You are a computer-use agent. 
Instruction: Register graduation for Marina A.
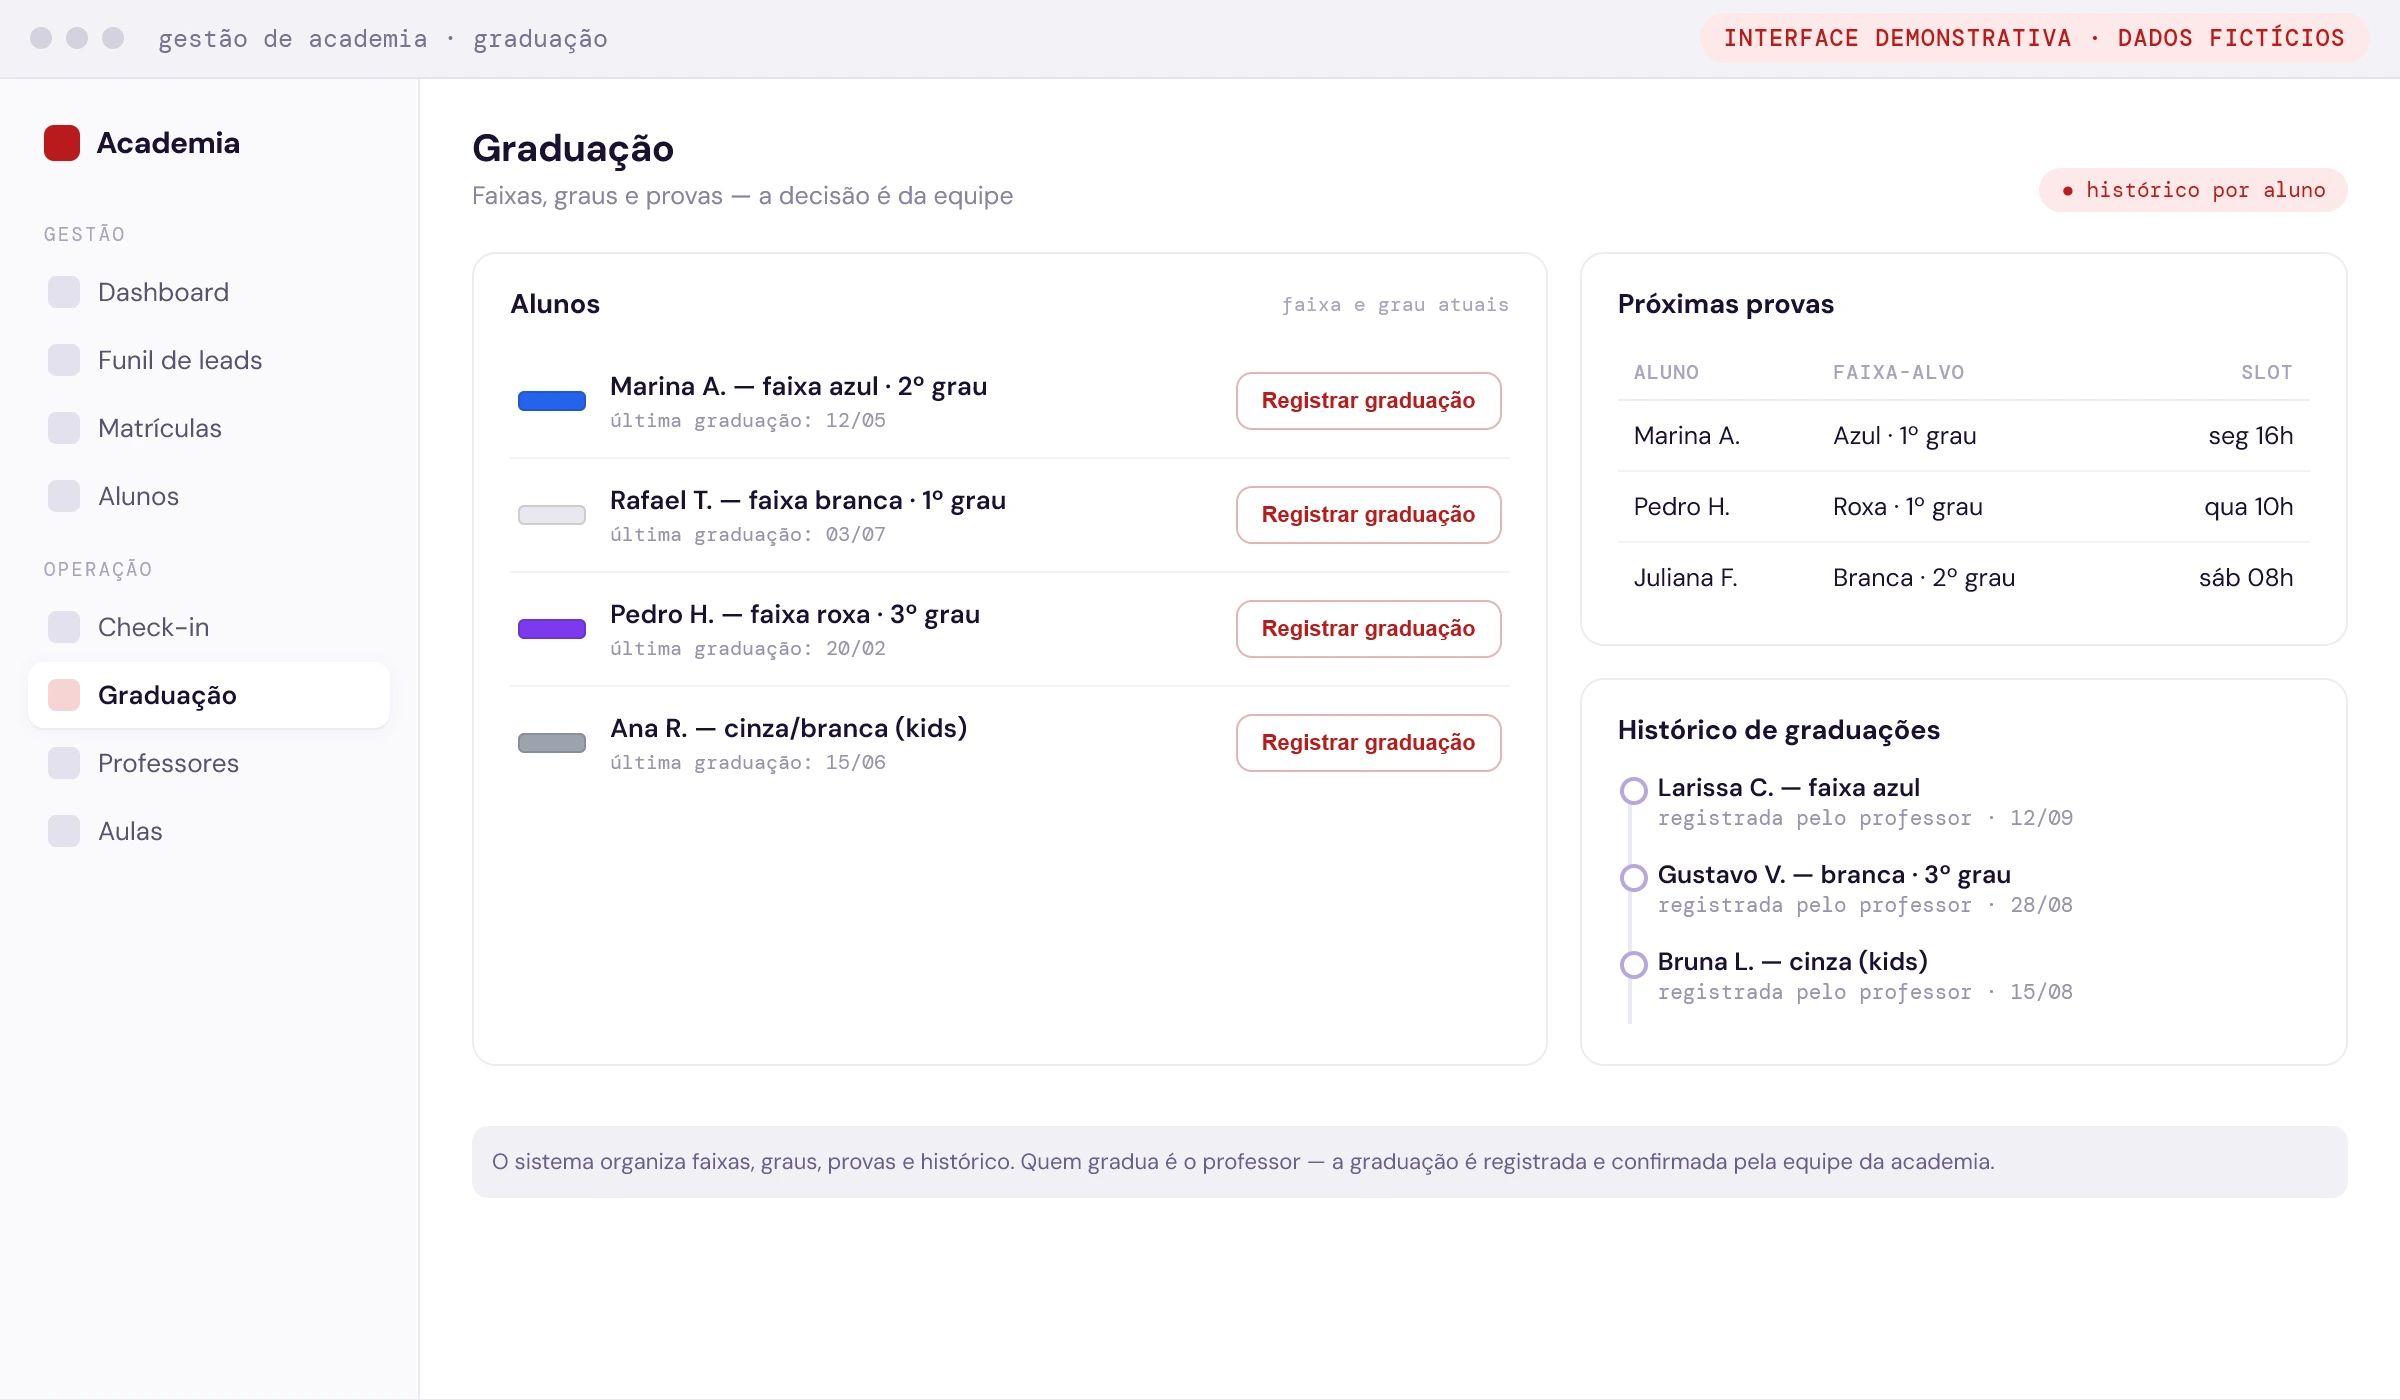click(1368, 401)
